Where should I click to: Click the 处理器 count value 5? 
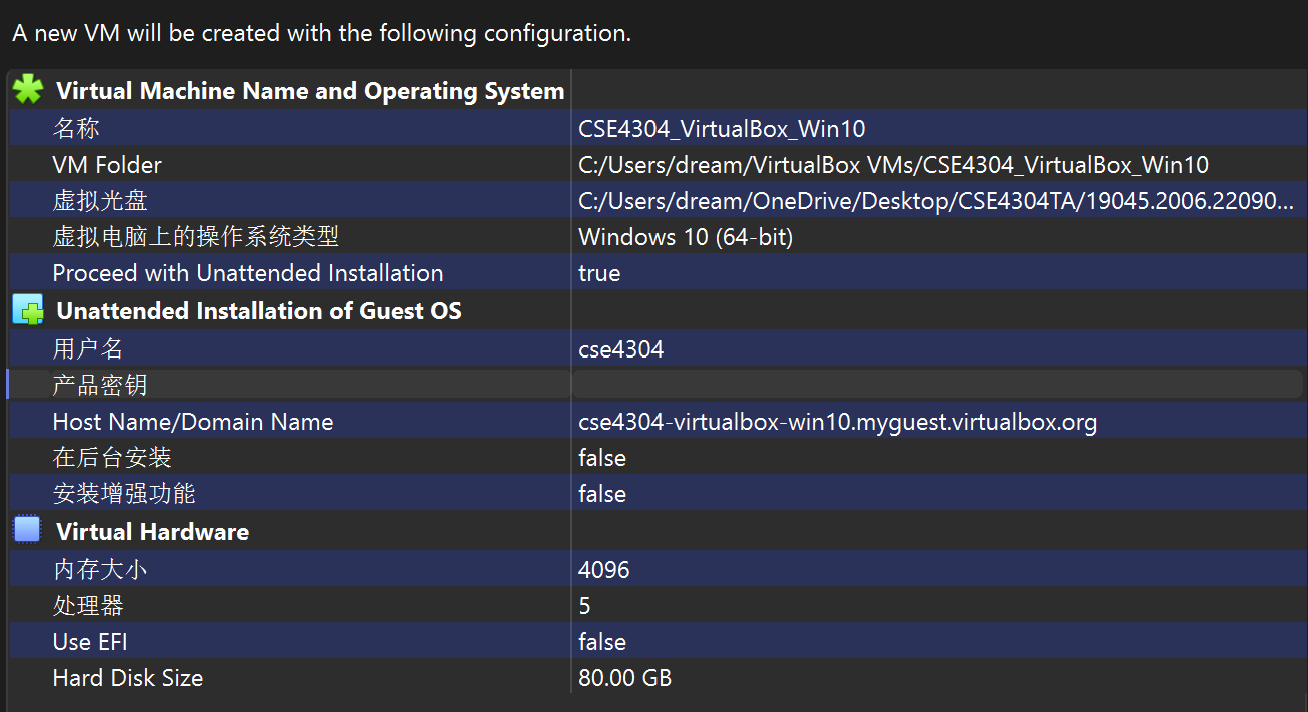pos(584,606)
